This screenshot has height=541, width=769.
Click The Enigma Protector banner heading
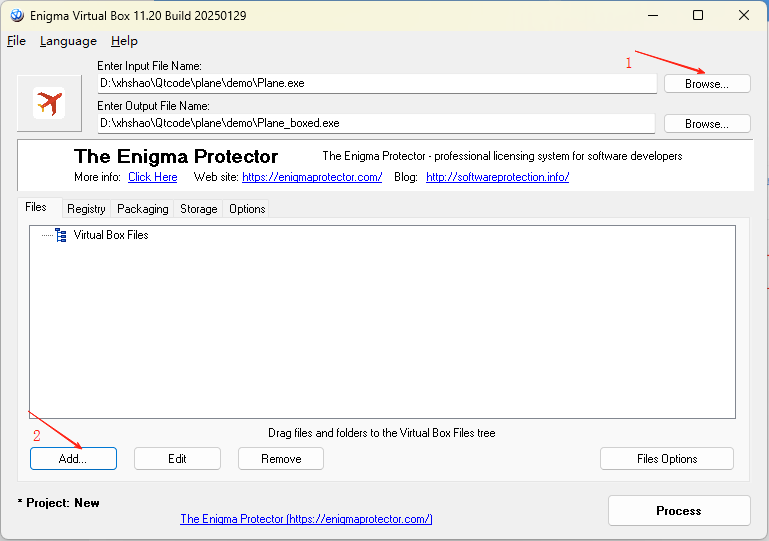pyautogui.click(x=176, y=156)
